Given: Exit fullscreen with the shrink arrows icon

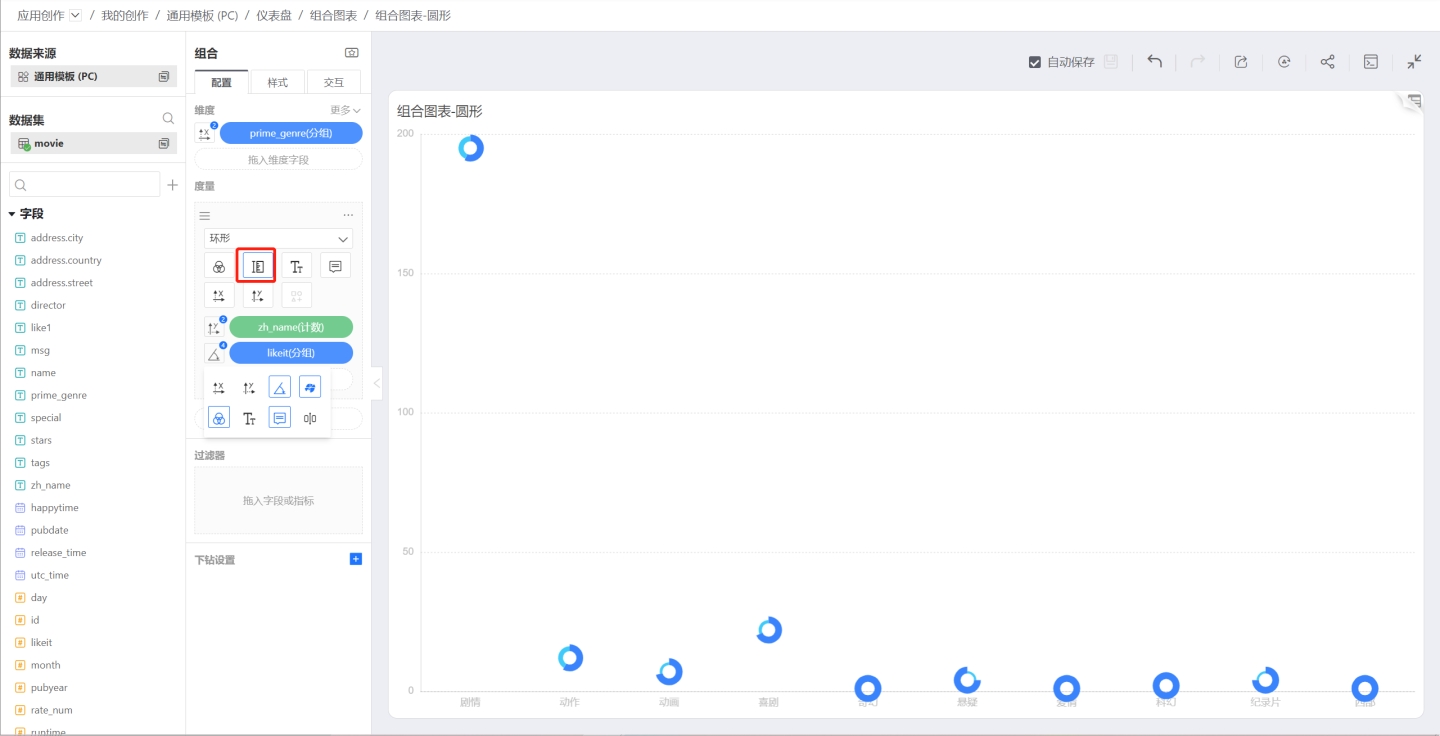Looking at the screenshot, I should (1414, 62).
